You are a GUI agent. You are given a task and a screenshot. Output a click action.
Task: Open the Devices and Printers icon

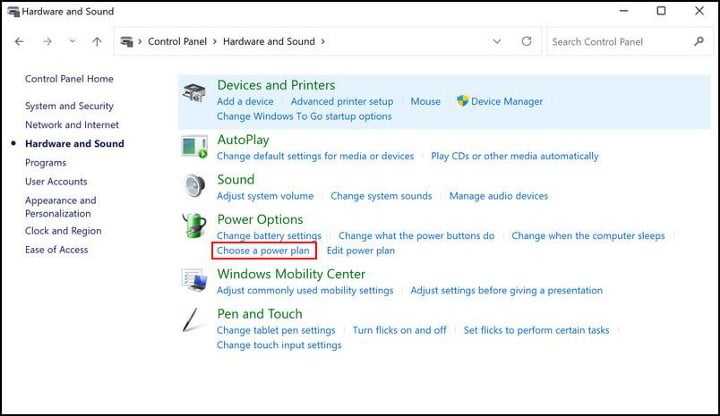click(194, 92)
